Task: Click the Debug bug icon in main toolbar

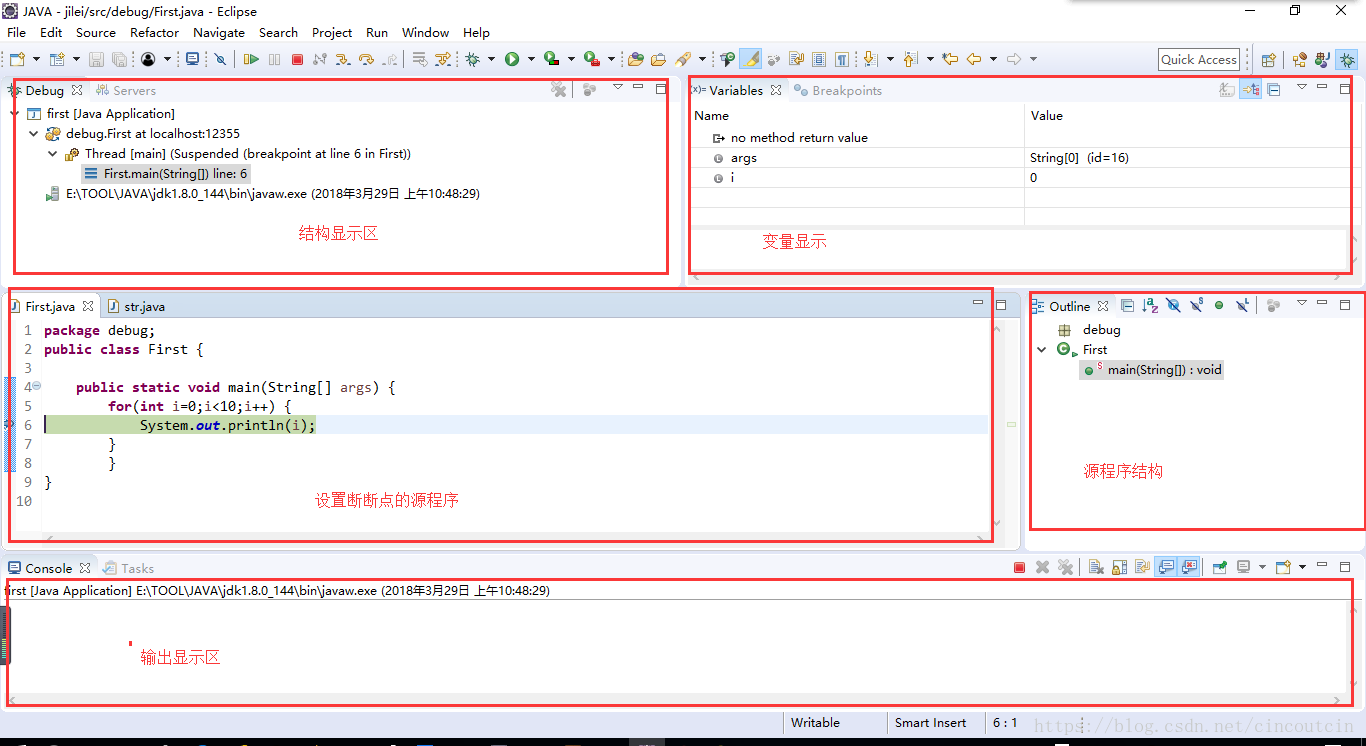Action: [473, 60]
